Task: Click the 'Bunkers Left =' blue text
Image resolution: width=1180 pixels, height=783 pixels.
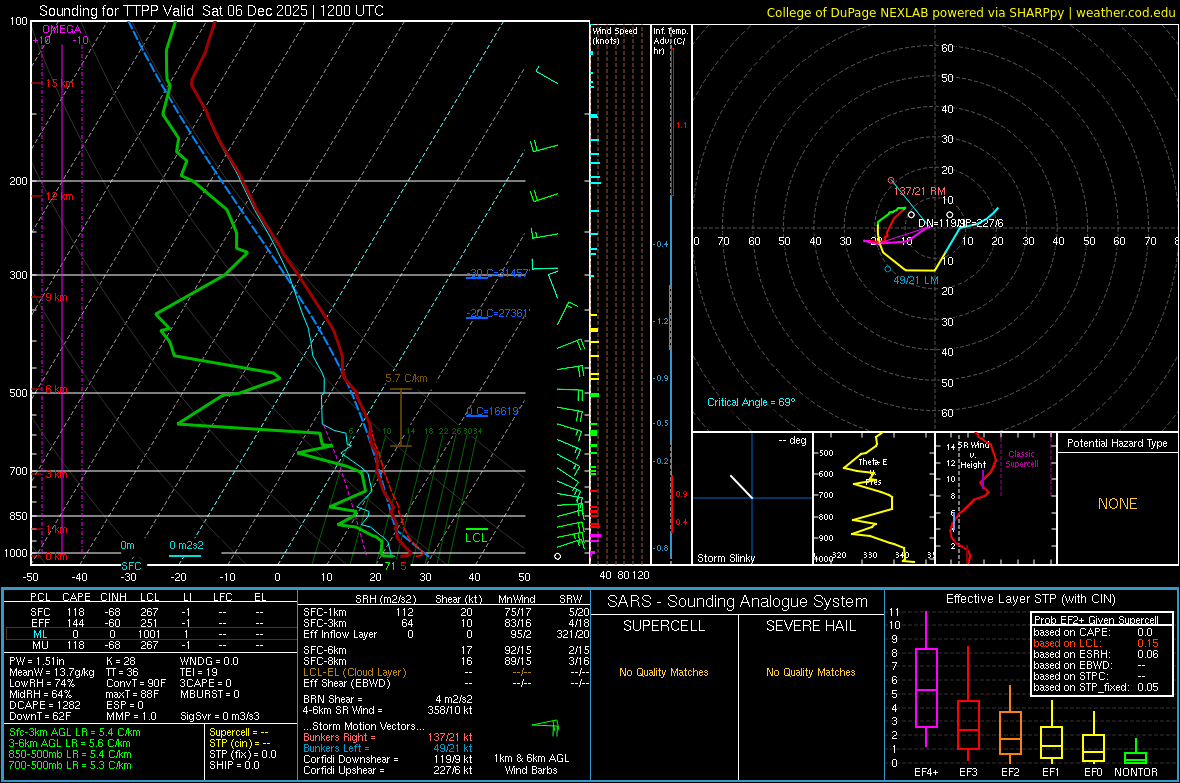Action: [336, 748]
